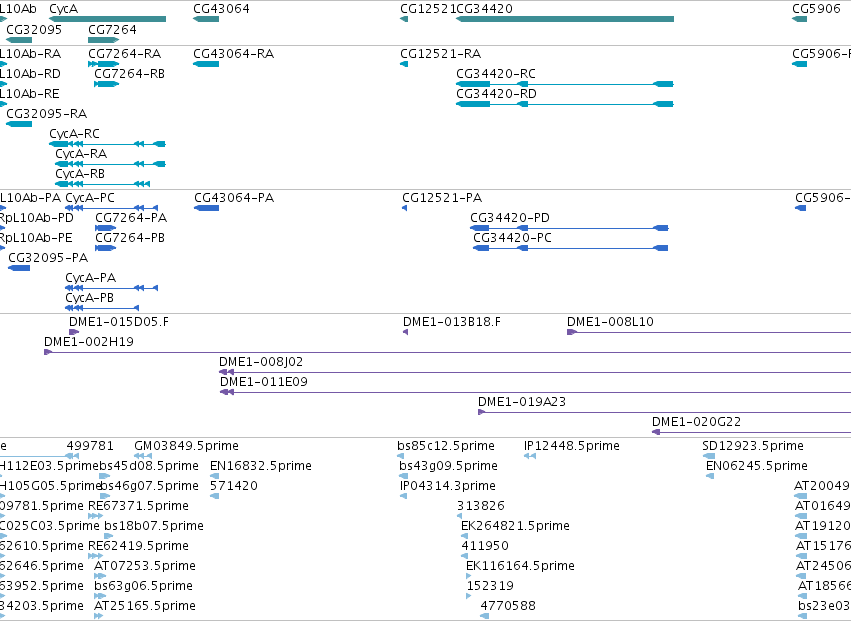
Task: Select EST EK264821.5prime
Action: click(516, 527)
